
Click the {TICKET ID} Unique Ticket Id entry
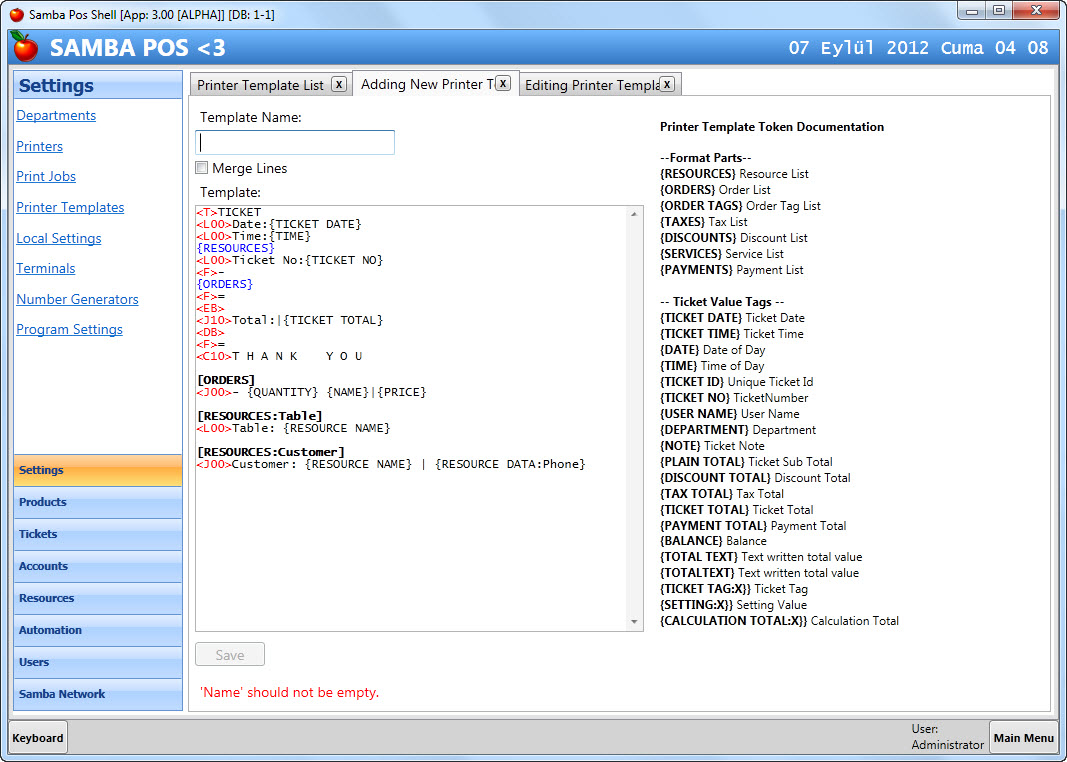click(x=736, y=382)
